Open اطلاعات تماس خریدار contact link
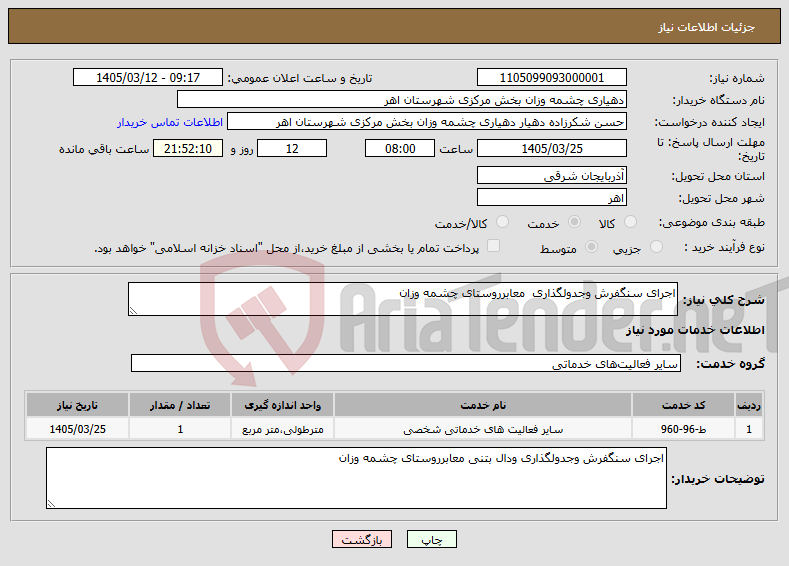Image resolution: width=789 pixels, height=566 pixels. coord(170,122)
